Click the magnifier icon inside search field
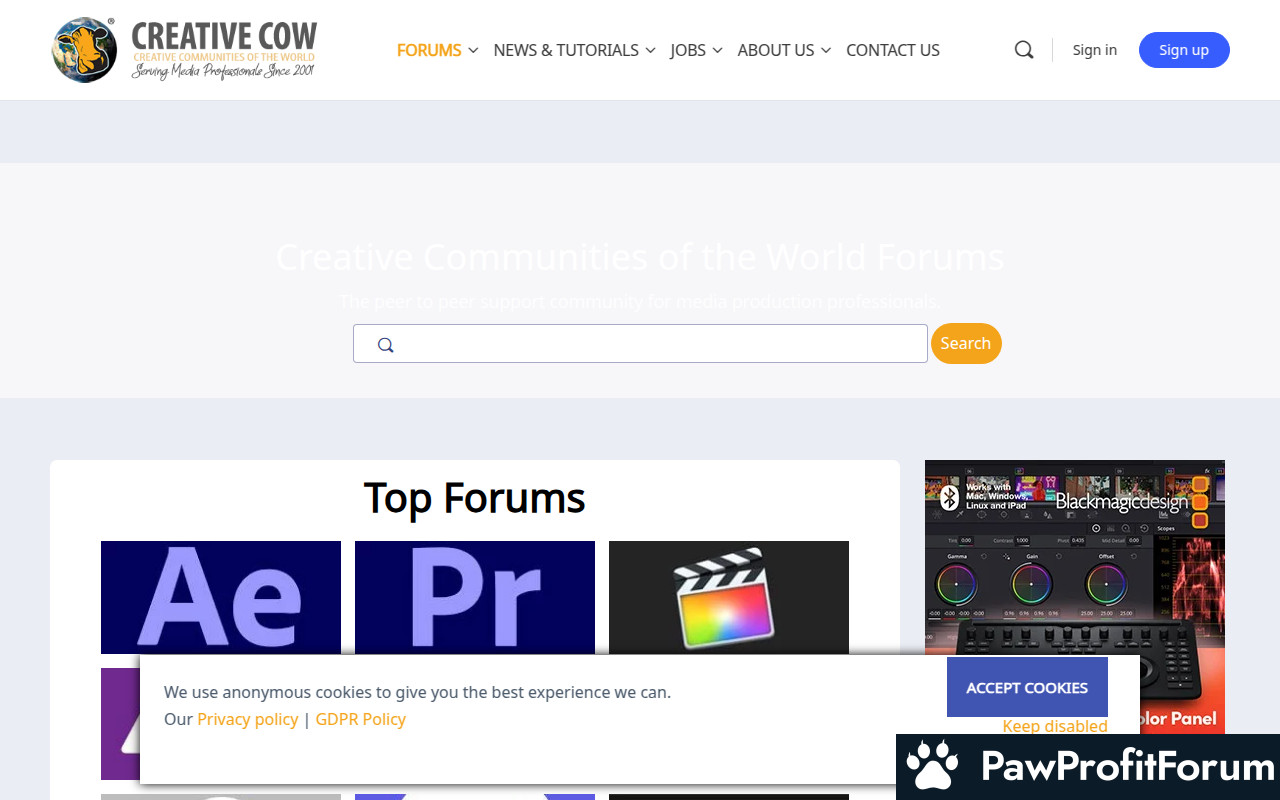Image resolution: width=1280 pixels, height=800 pixels. pos(386,345)
